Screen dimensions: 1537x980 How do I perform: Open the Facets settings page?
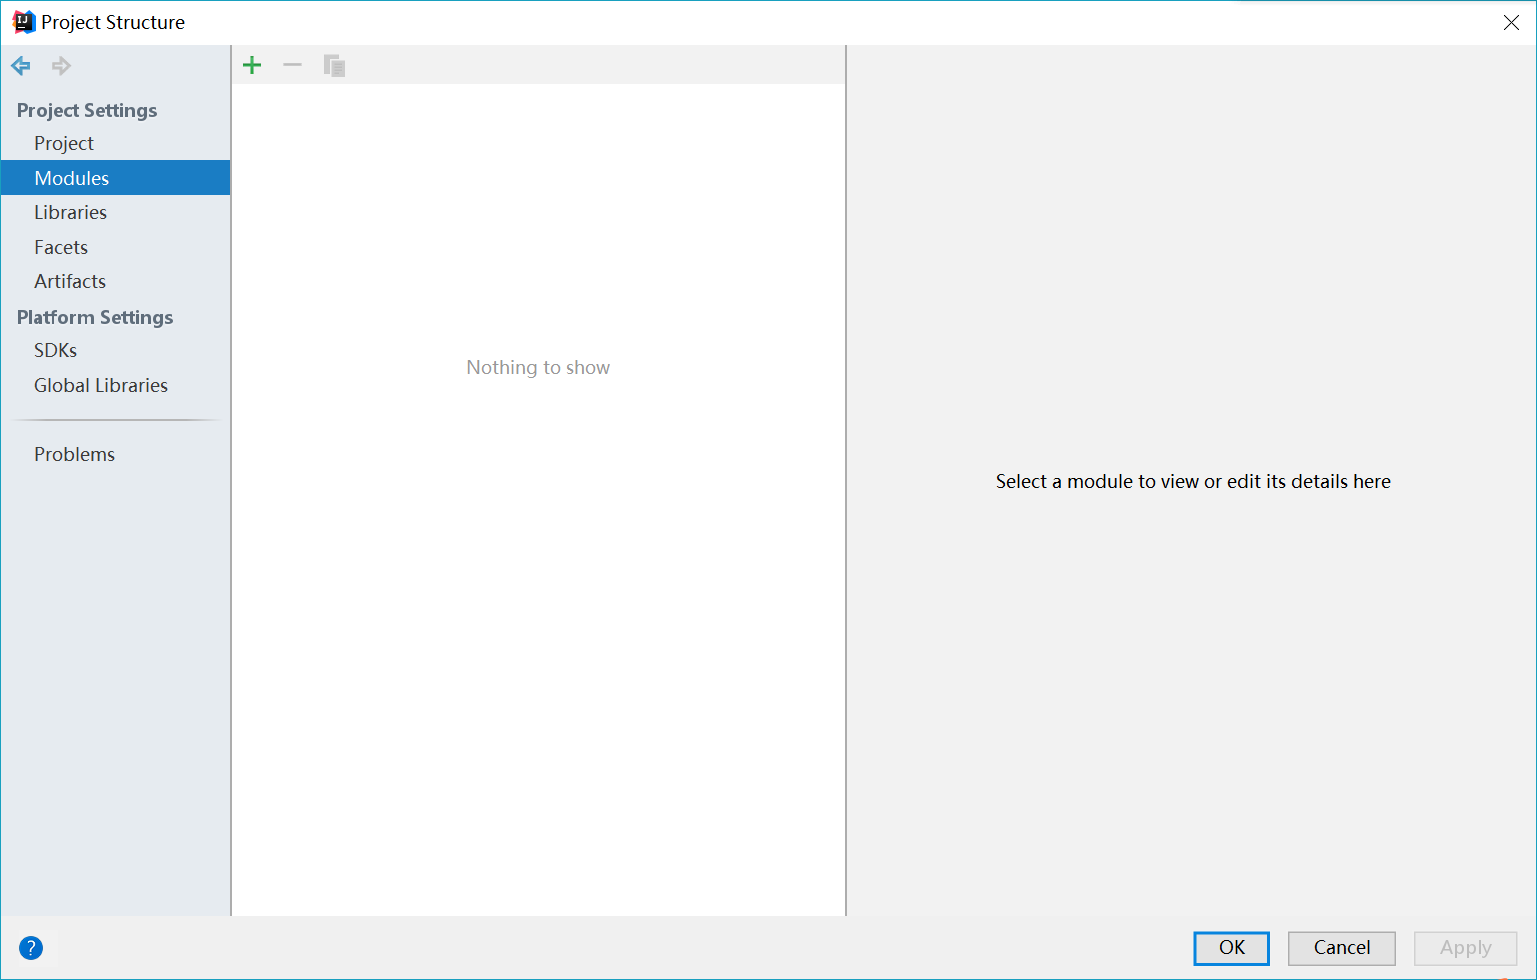(x=115, y=247)
